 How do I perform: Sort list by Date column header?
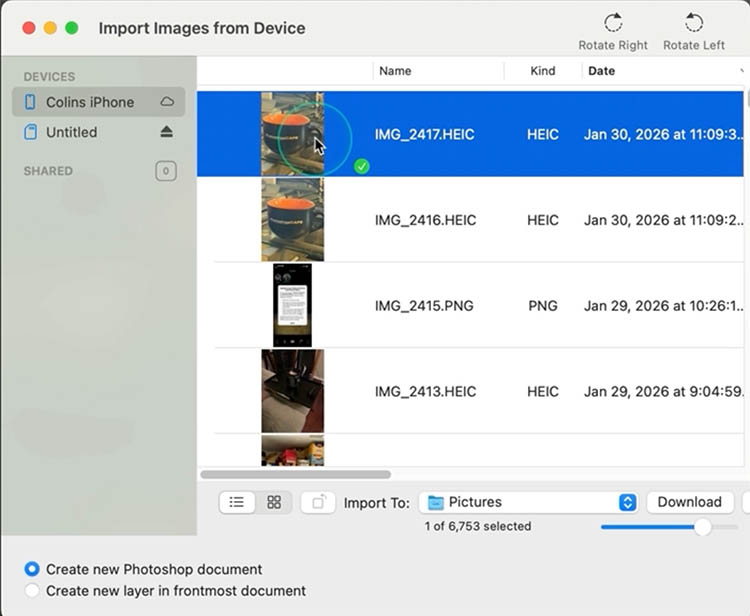click(602, 71)
